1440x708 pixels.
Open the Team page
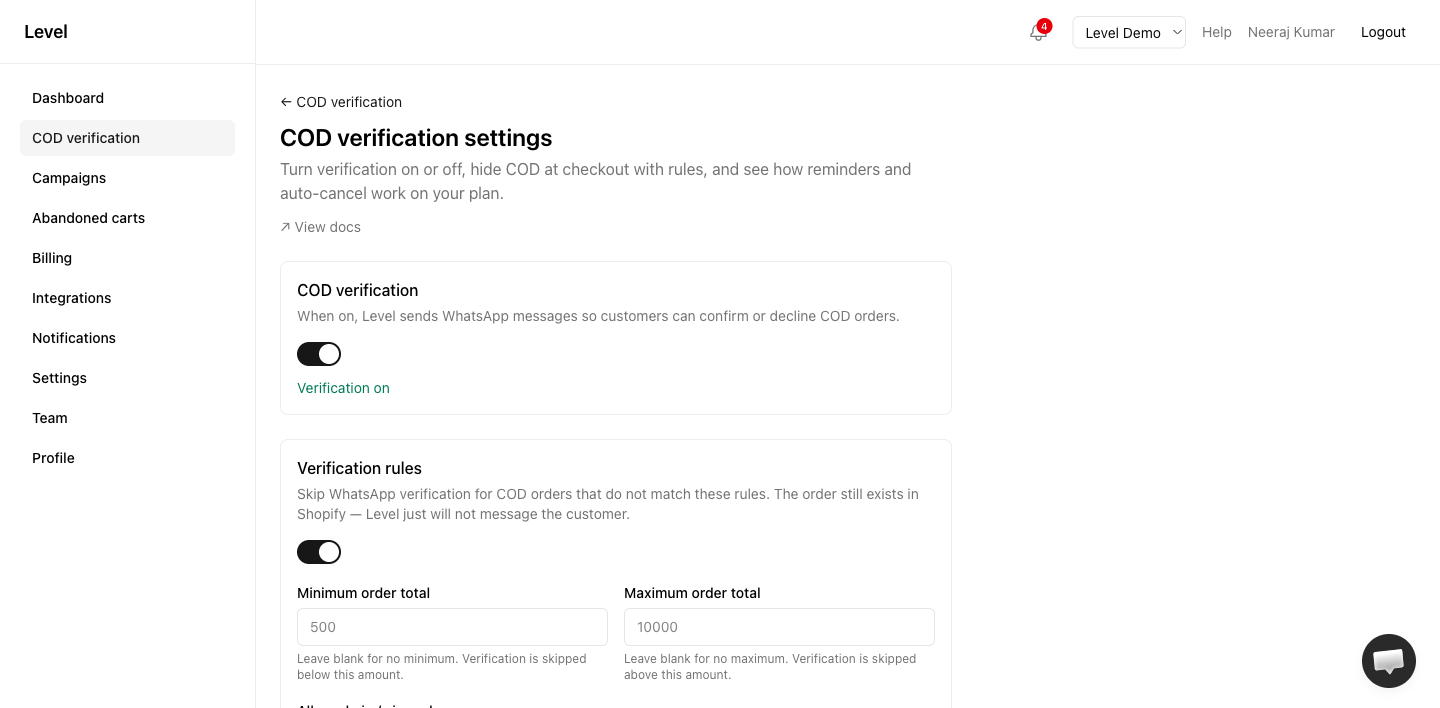(x=127, y=418)
